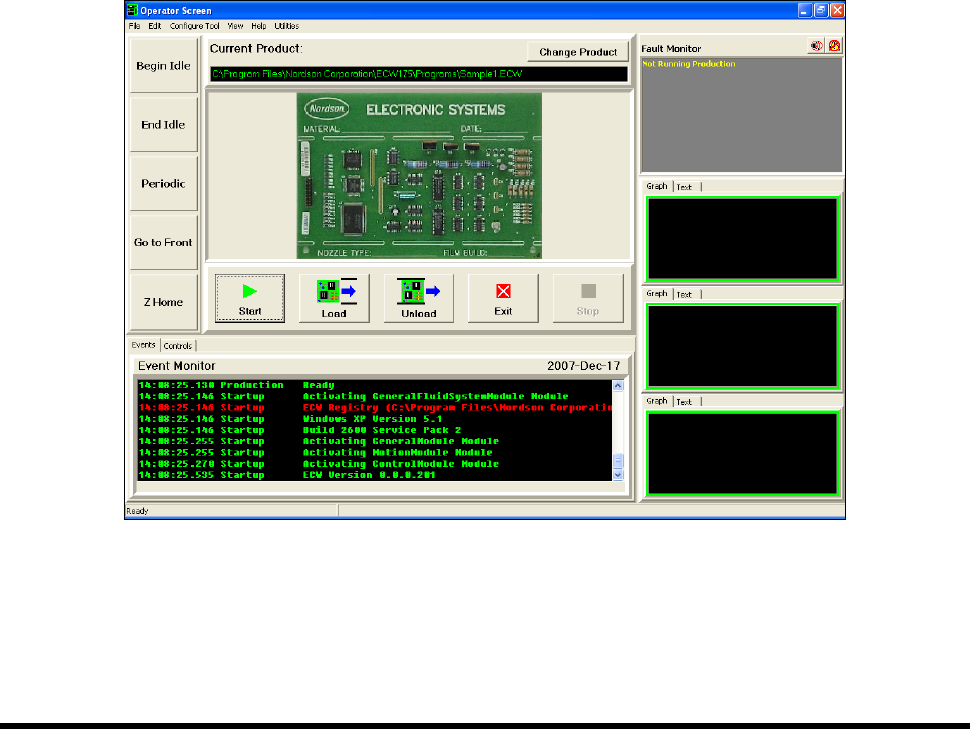Click the current product file path field
This screenshot has width=970, height=729.
418,74
